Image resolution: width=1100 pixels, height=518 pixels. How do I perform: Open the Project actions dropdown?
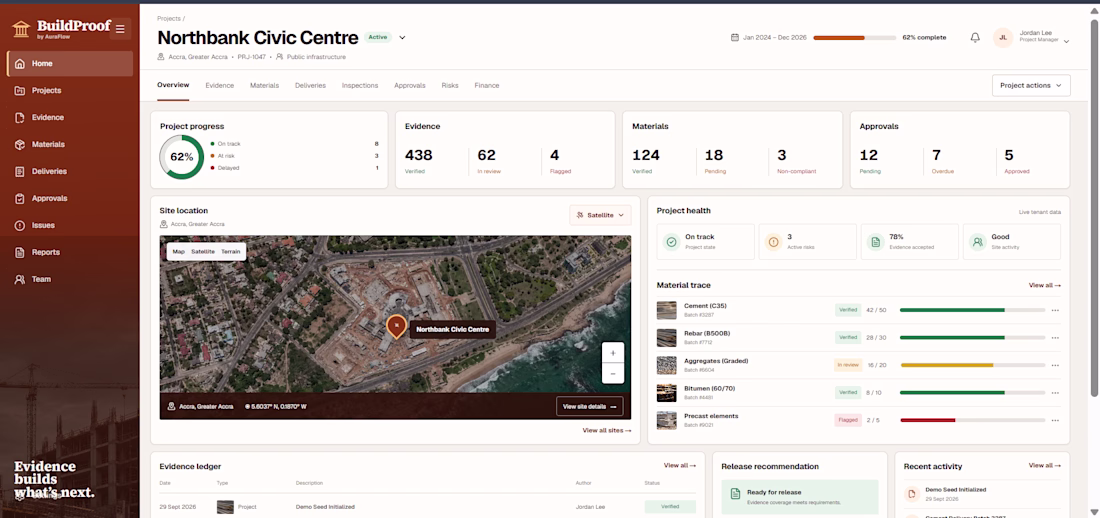click(1031, 86)
